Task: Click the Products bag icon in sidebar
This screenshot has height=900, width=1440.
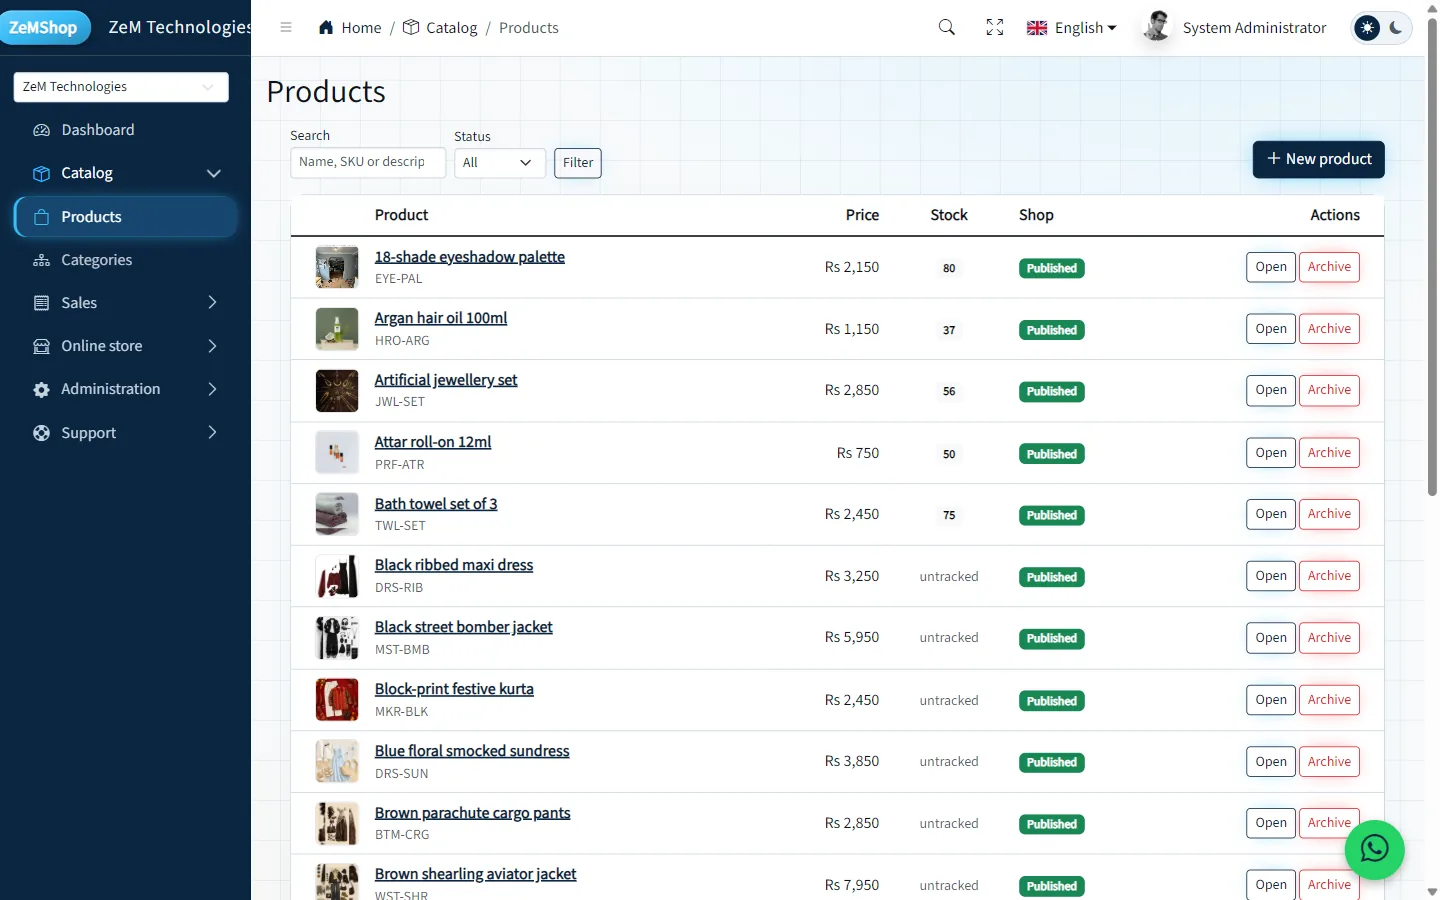Action: (x=41, y=217)
